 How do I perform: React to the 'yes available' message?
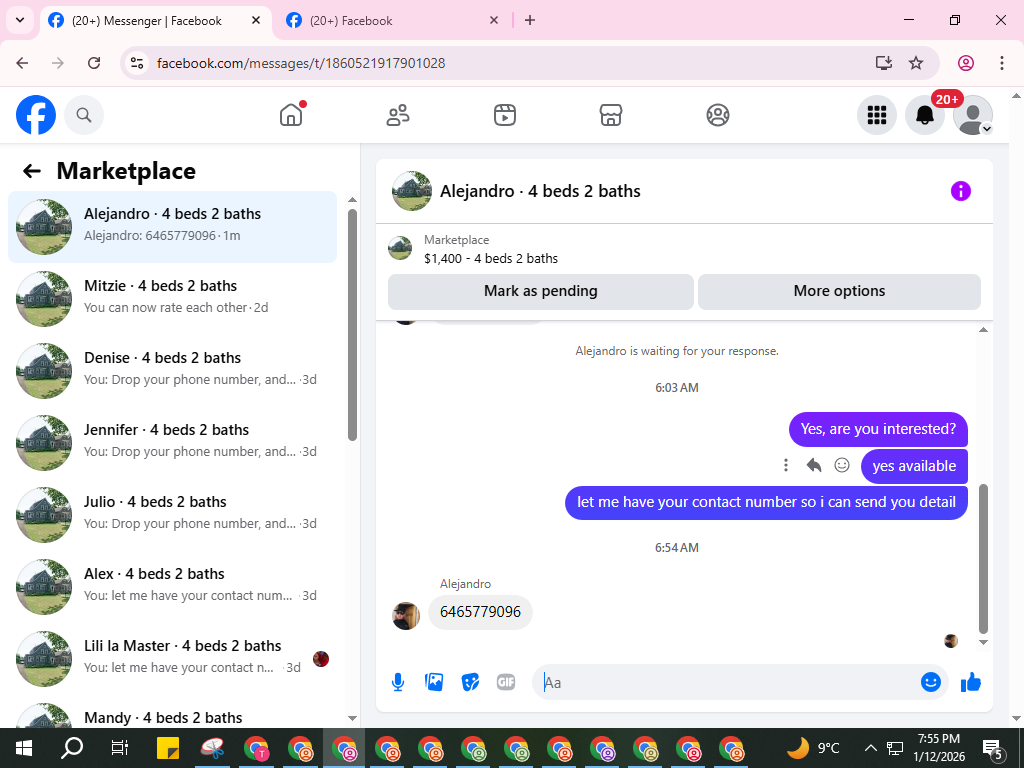(x=842, y=465)
